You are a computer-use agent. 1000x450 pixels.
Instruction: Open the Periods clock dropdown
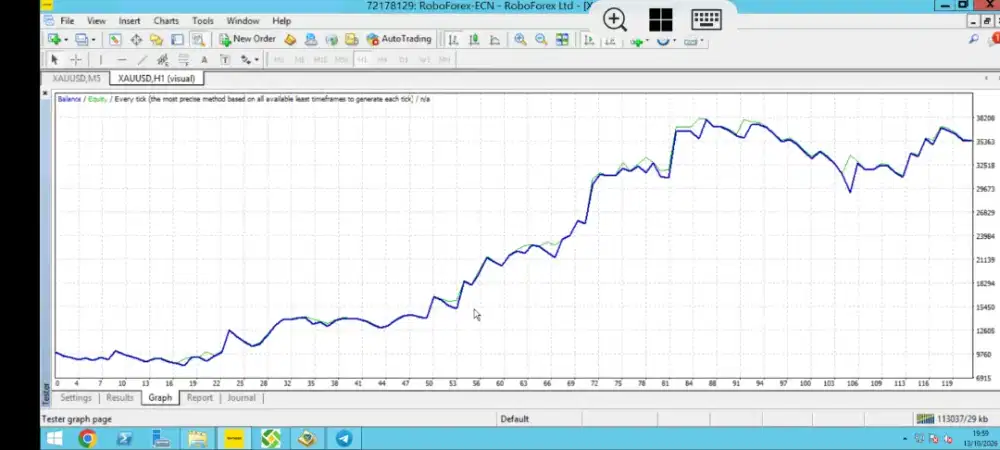coord(665,42)
